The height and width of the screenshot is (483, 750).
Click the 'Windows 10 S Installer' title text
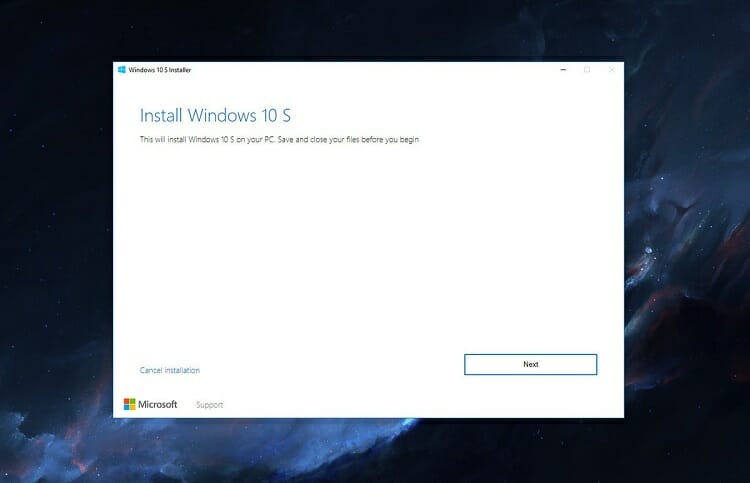point(160,70)
